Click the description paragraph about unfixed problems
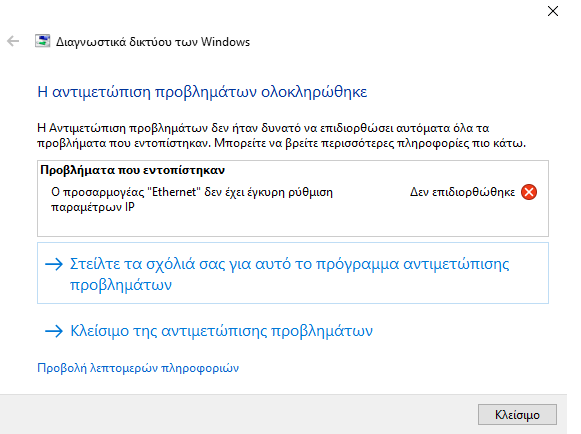This screenshot has width=581, height=434. [x=282, y=136]
